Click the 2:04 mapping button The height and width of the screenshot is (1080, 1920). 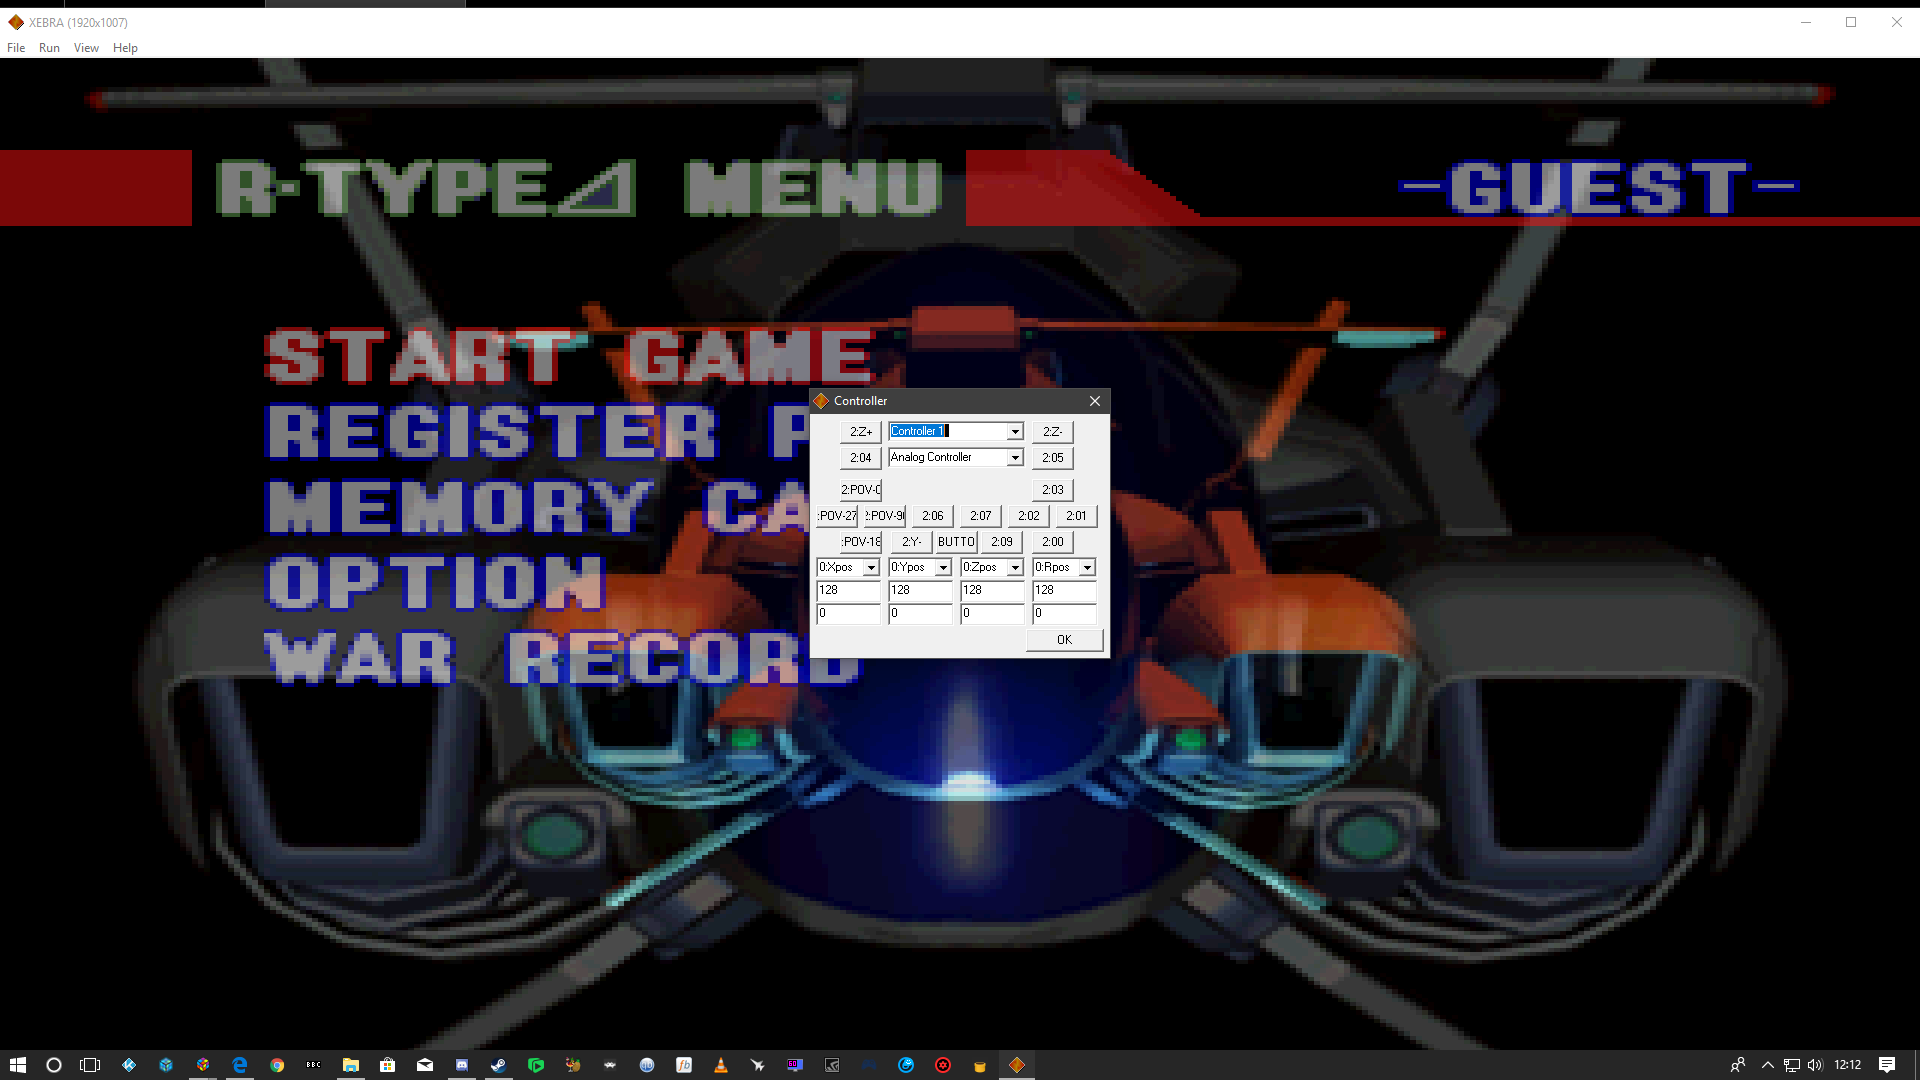(860, 458)
